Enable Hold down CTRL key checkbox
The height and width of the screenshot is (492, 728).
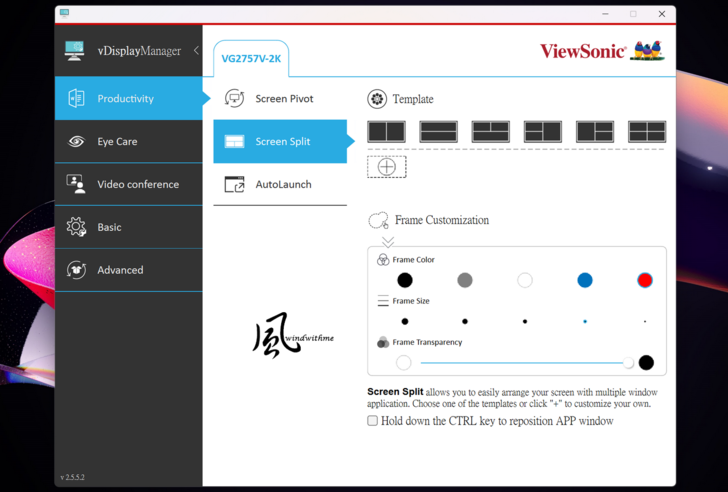[x=372, y=421]
